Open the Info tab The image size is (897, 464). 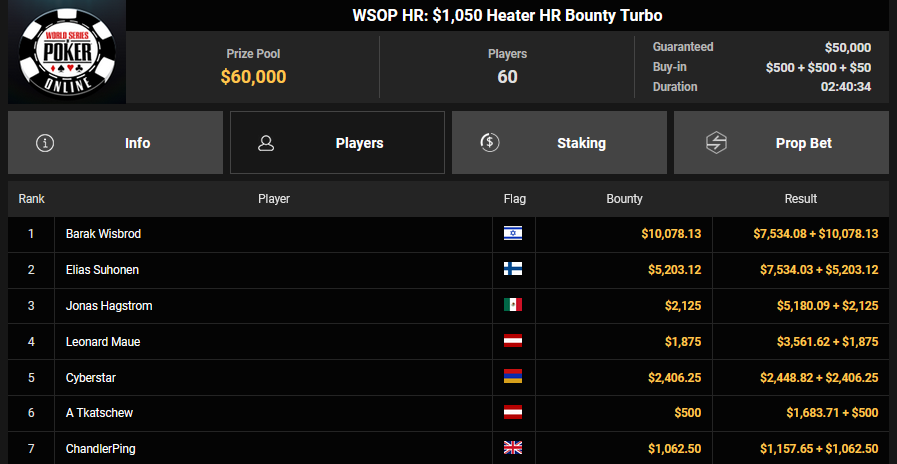(x=137, y=143)
